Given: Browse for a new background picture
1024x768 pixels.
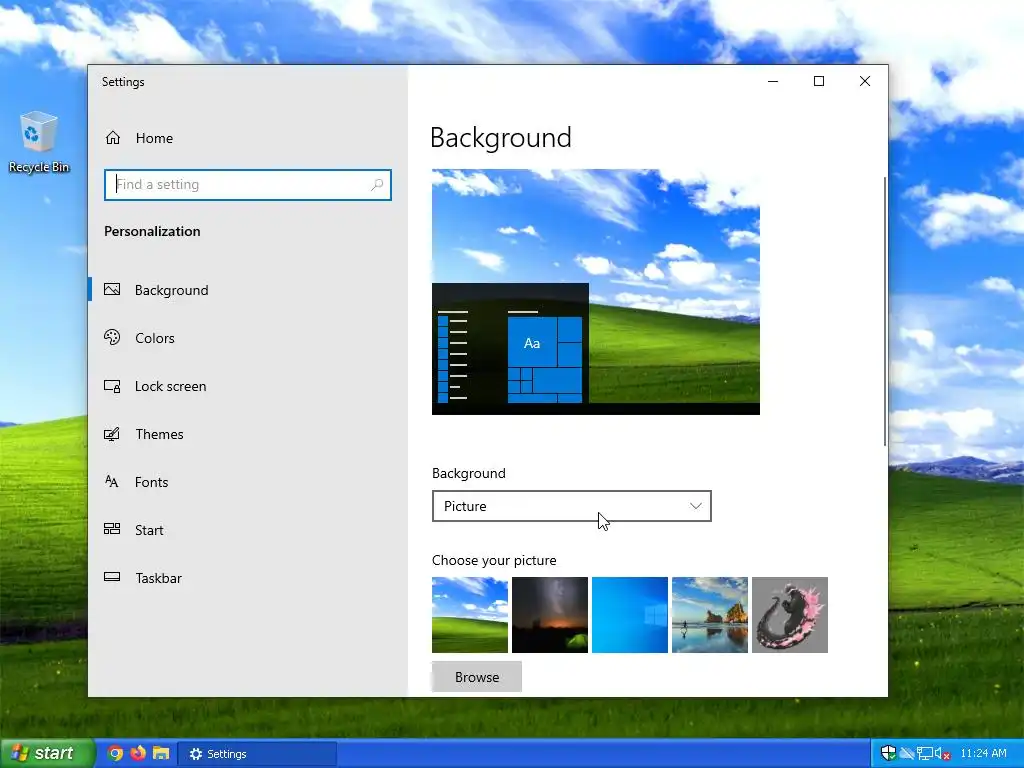Looking at the screenshot, I should tap(477, 677).
